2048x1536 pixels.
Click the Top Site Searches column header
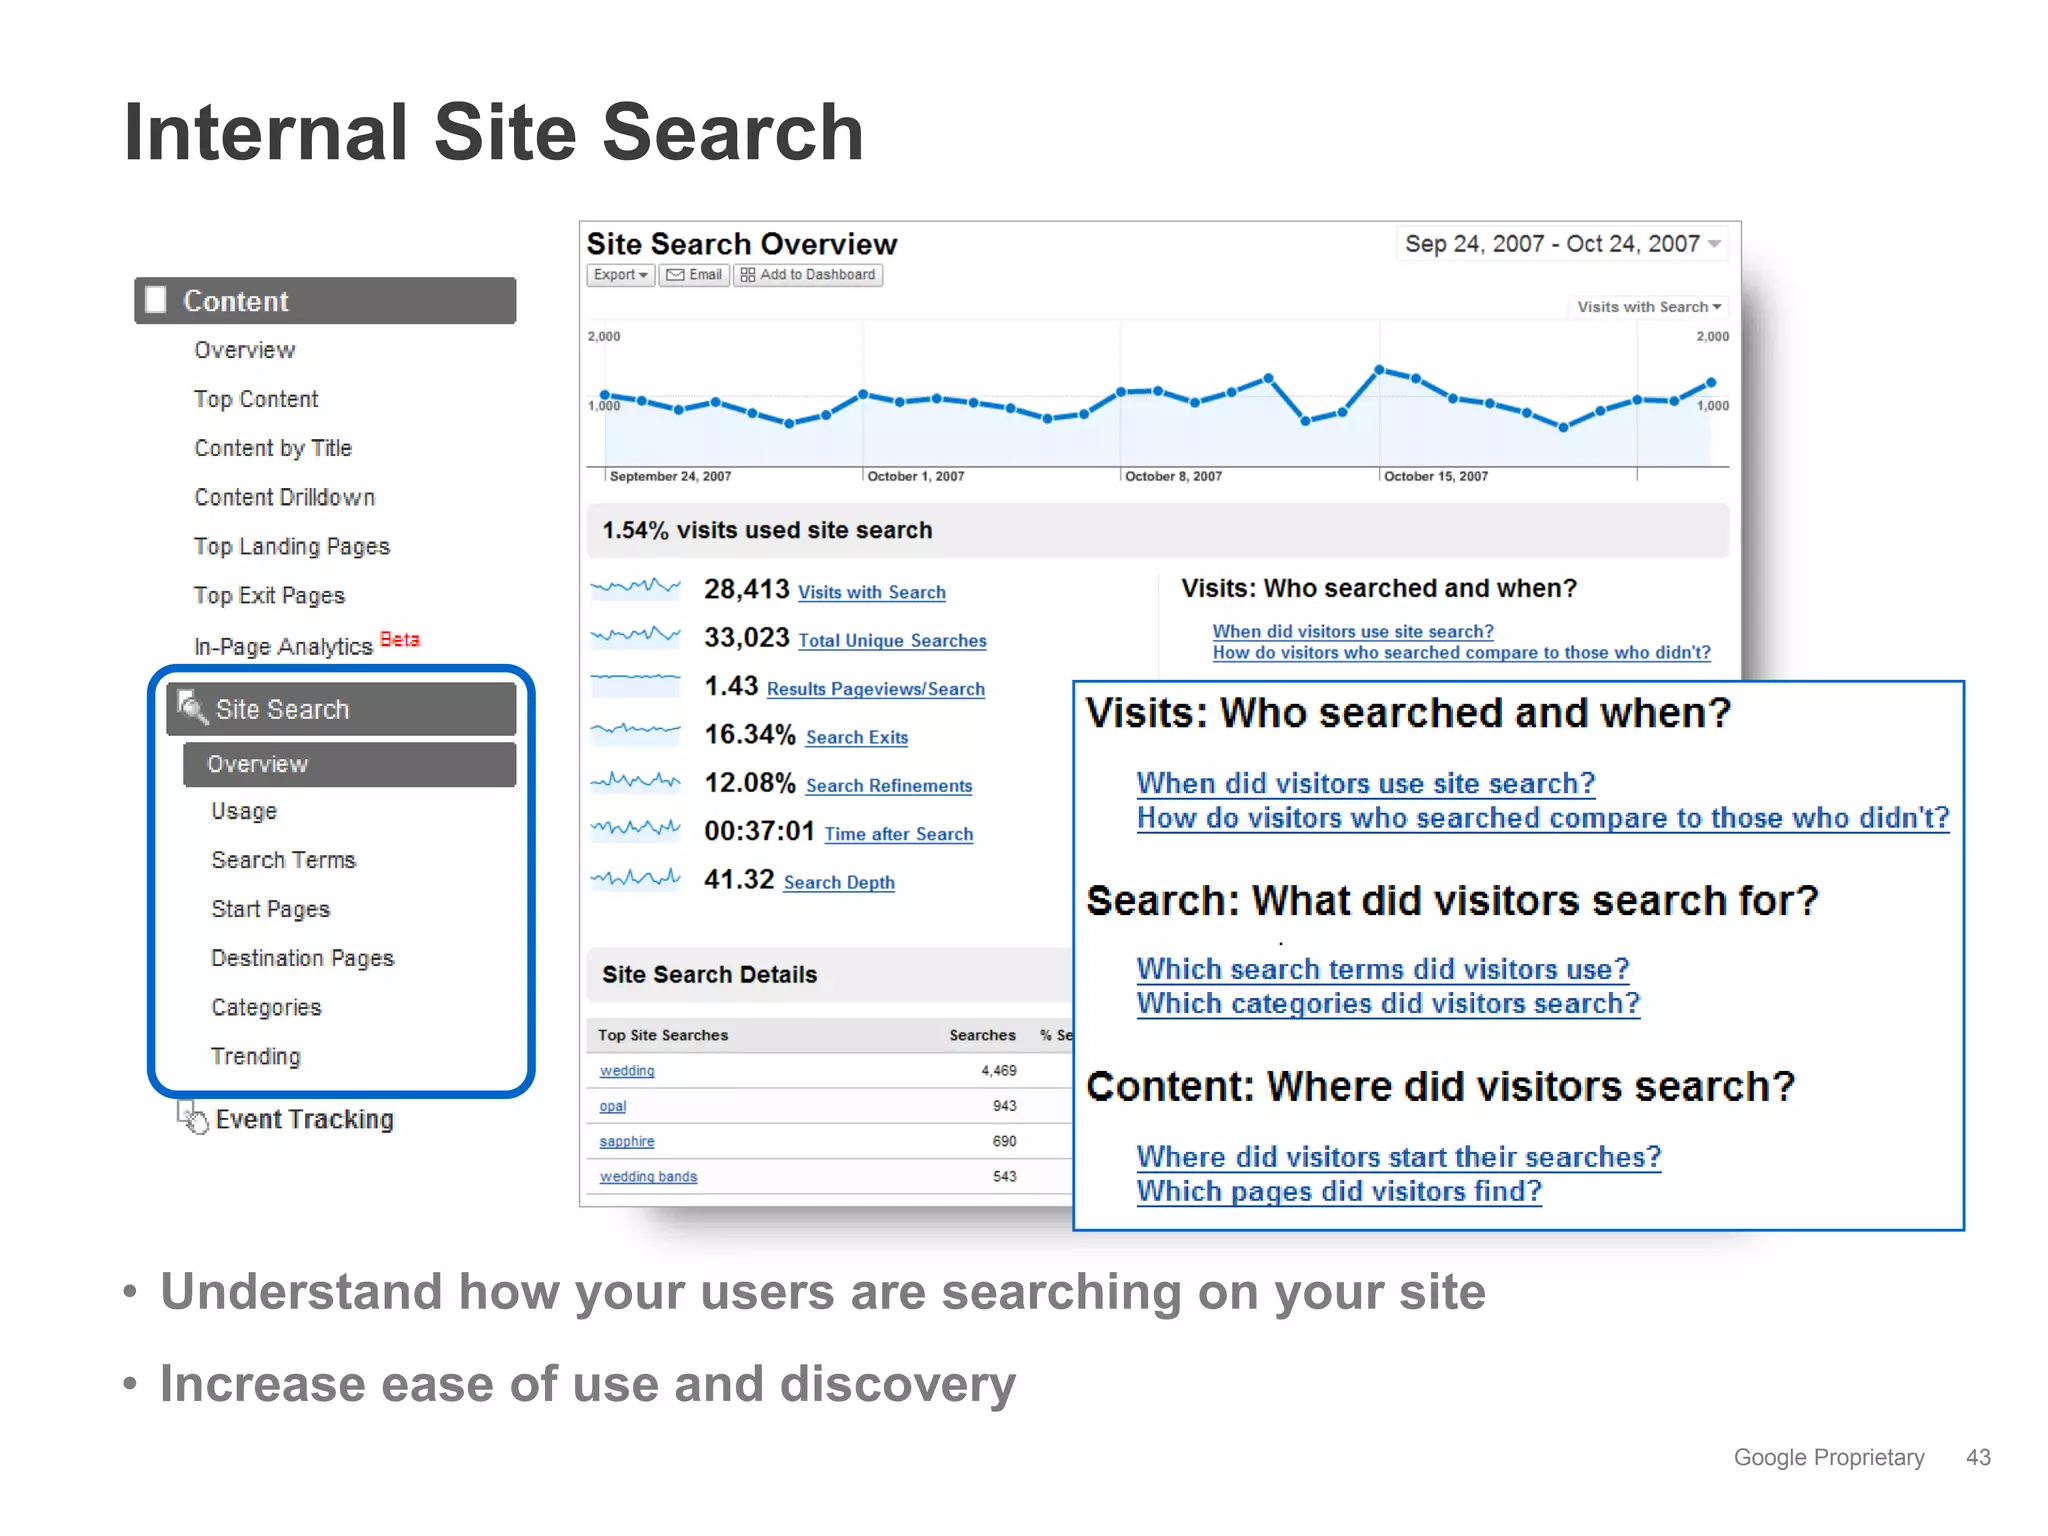[663, 1035]
